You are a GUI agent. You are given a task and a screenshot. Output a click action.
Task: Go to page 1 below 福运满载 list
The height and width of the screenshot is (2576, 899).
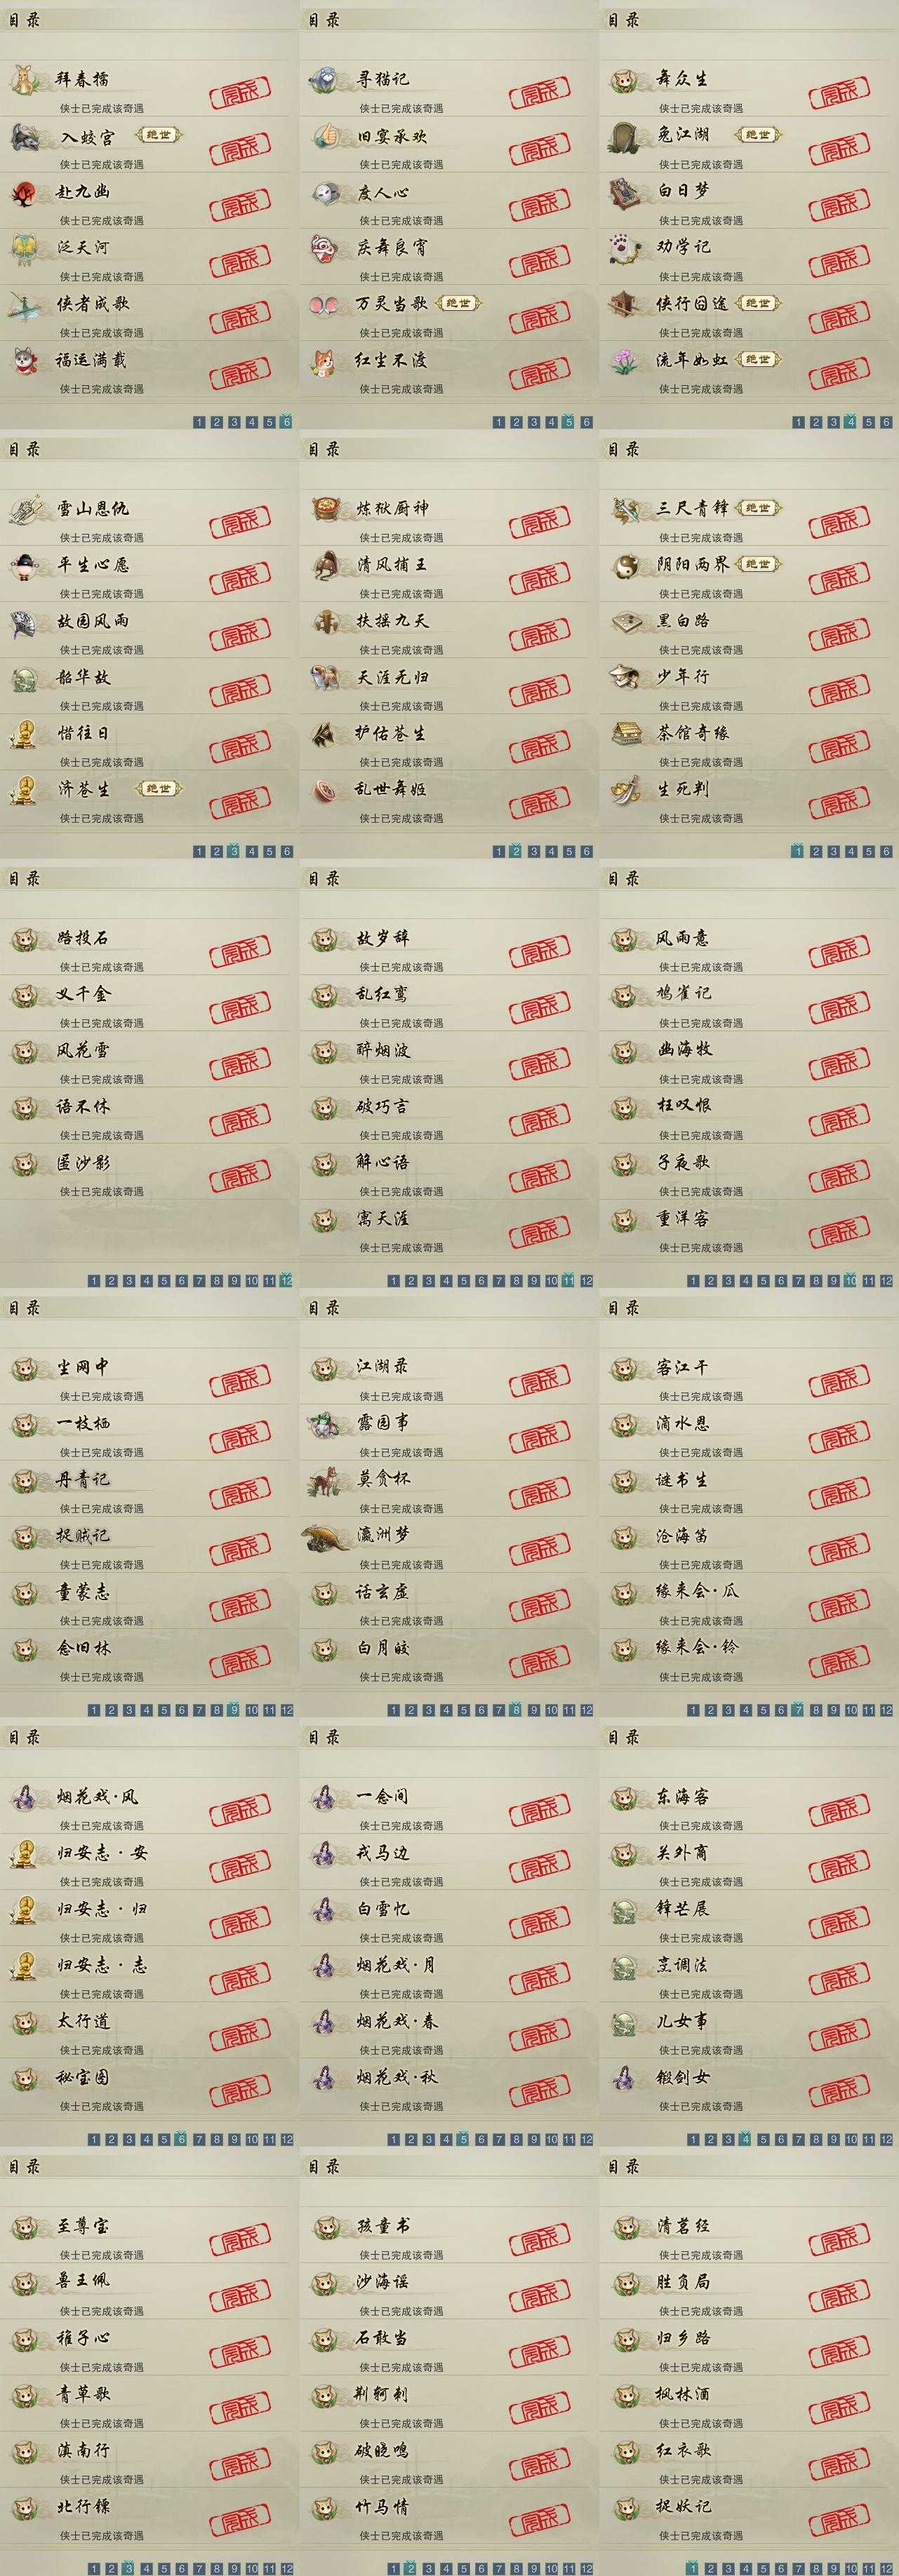coord(199,422)
